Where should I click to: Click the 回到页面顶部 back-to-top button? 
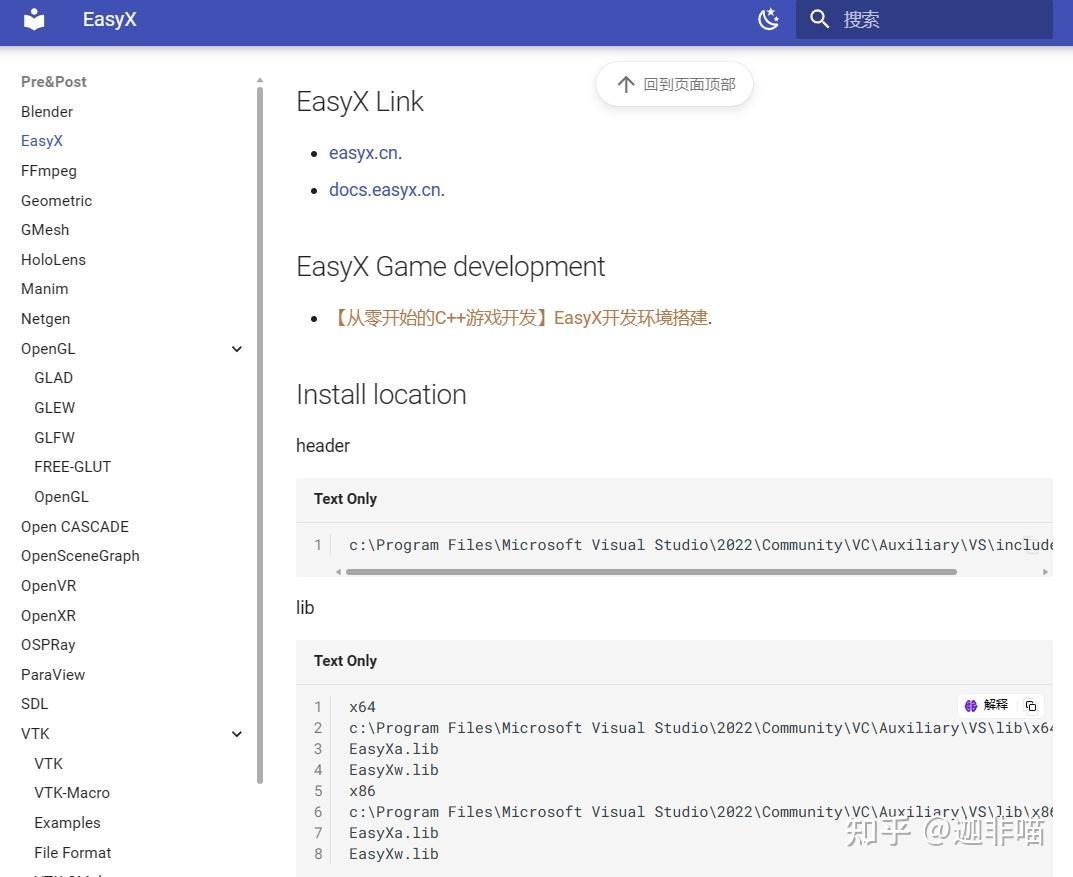[675, 84]
